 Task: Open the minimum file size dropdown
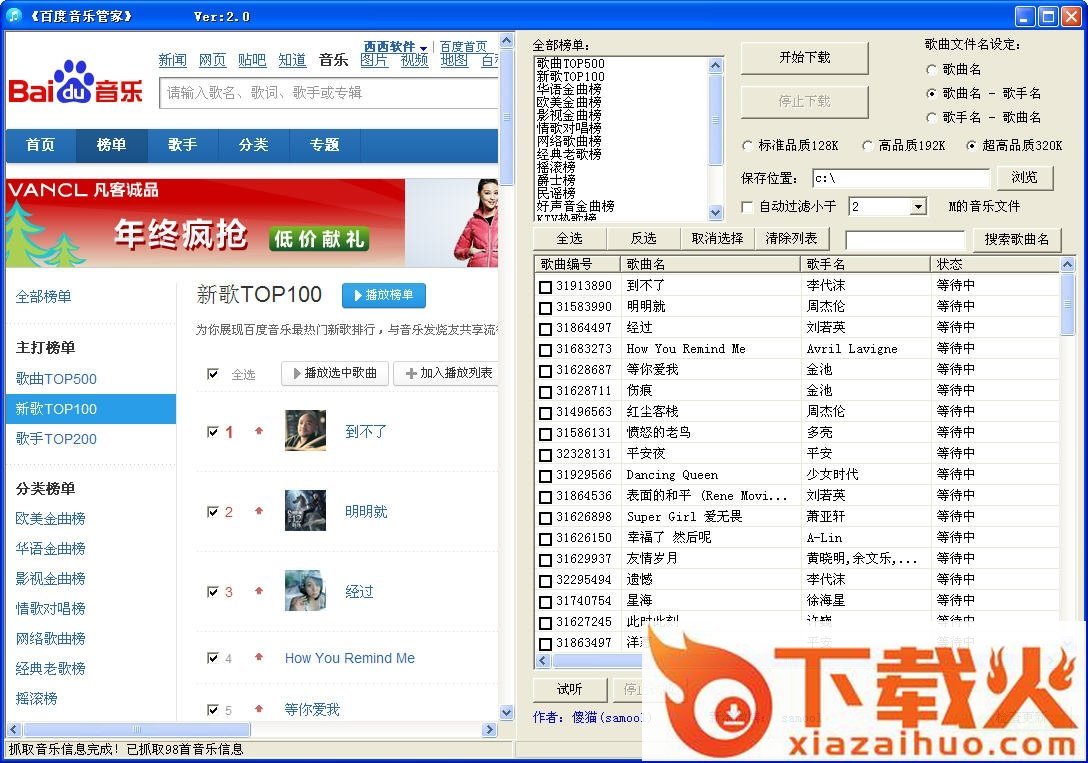click(918, 207)
